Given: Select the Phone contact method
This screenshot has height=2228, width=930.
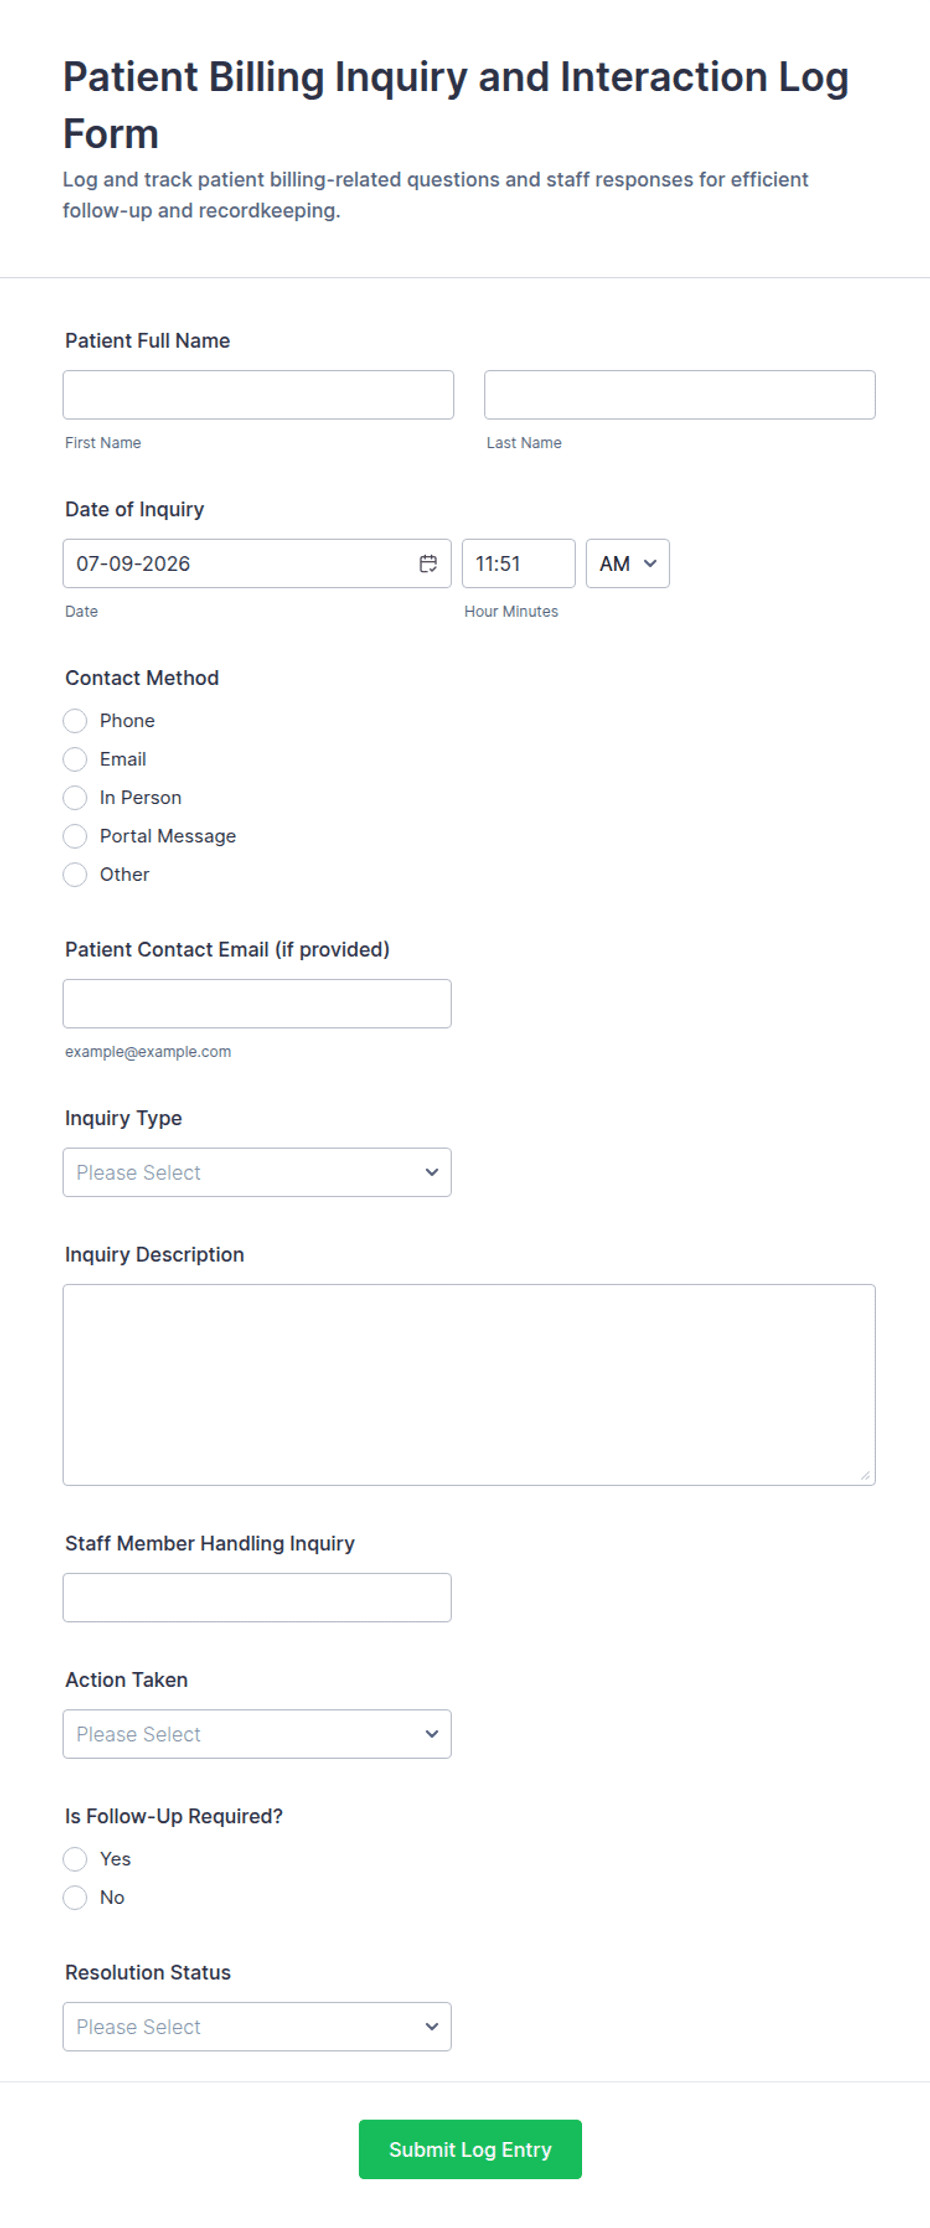Looking at the screenshot, I should coord(75,721).
